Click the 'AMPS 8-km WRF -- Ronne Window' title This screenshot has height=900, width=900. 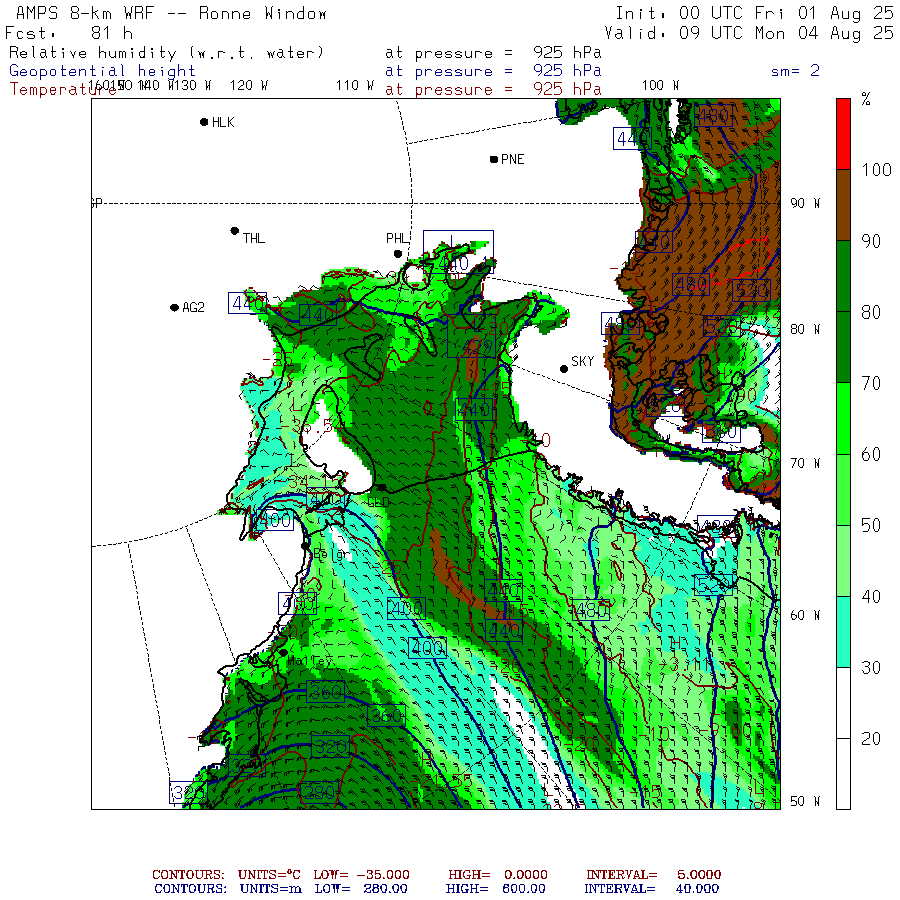coord(171,13)
